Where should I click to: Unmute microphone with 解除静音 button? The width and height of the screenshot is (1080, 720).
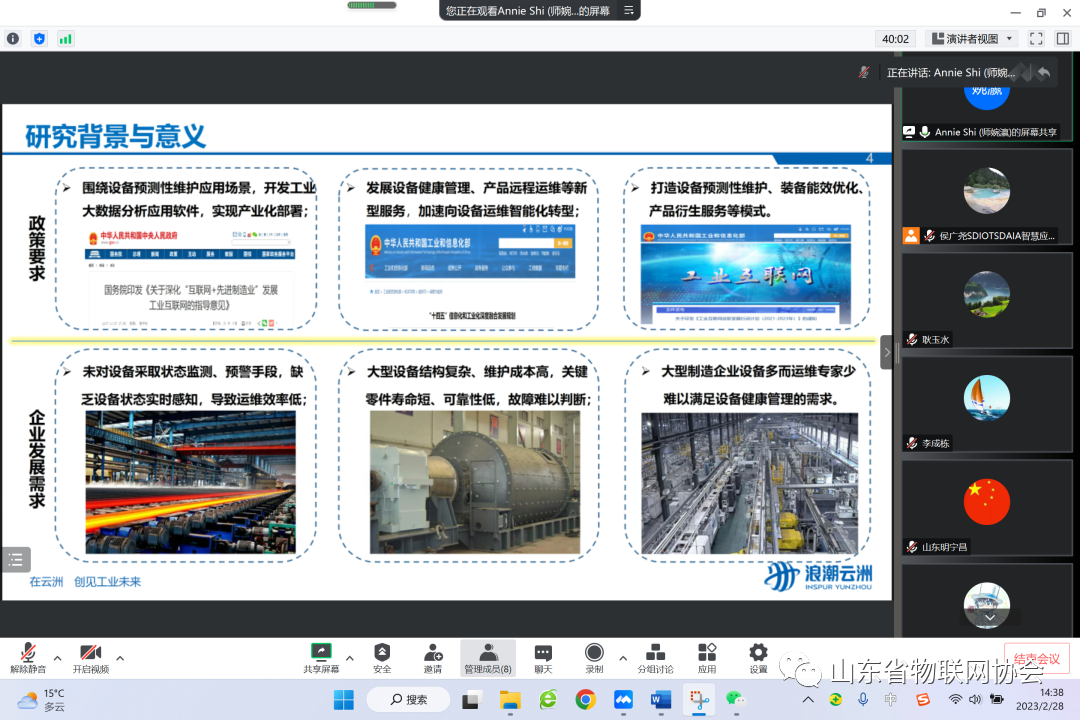click(x=28, y=657)
